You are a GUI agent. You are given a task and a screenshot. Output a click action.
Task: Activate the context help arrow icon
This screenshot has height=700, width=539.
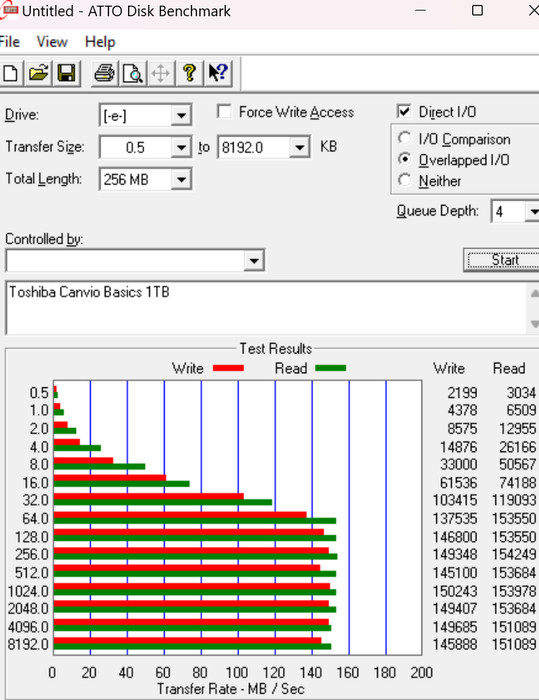click(x=218, y=73)
